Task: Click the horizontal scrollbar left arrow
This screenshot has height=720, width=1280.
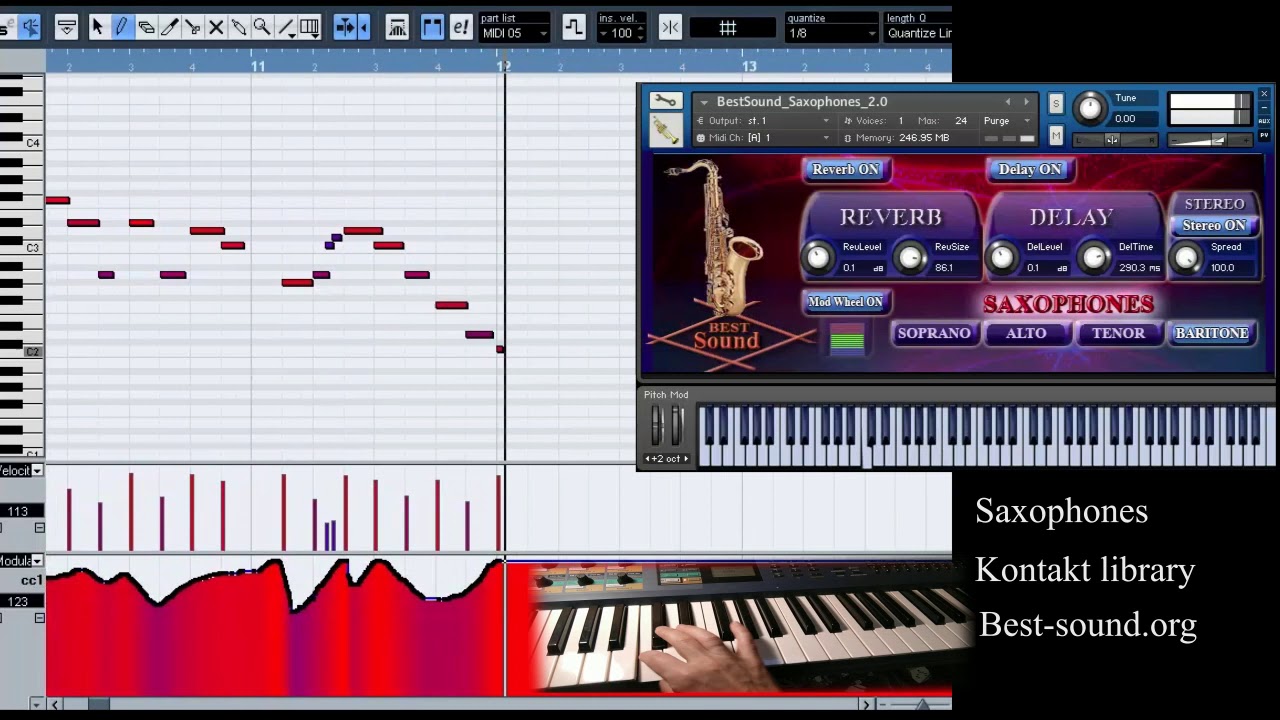Action: (x=55, y=704)
